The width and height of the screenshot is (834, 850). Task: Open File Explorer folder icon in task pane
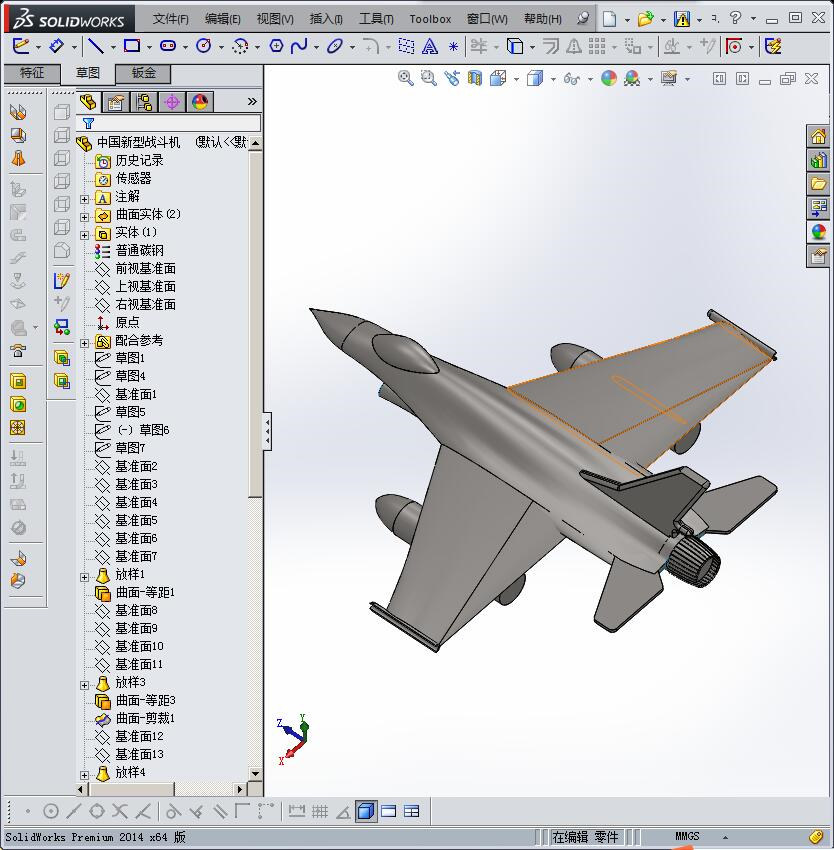818,183
